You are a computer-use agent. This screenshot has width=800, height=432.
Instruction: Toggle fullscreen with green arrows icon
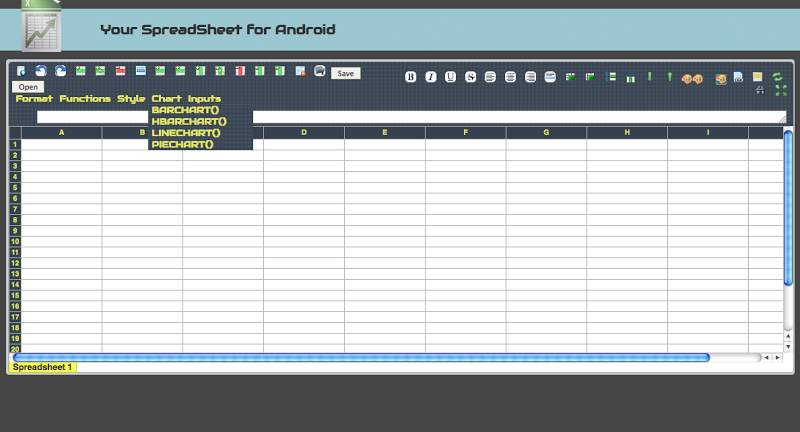(781, 90)
